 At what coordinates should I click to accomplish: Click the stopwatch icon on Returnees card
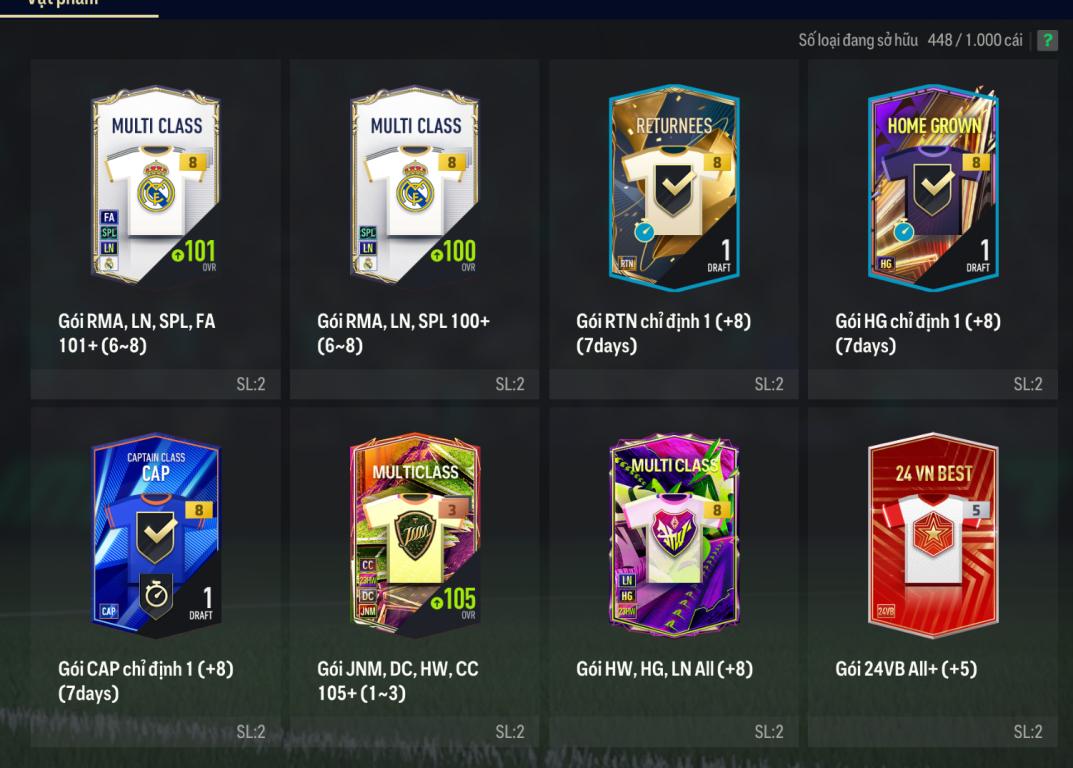[644, 231]
